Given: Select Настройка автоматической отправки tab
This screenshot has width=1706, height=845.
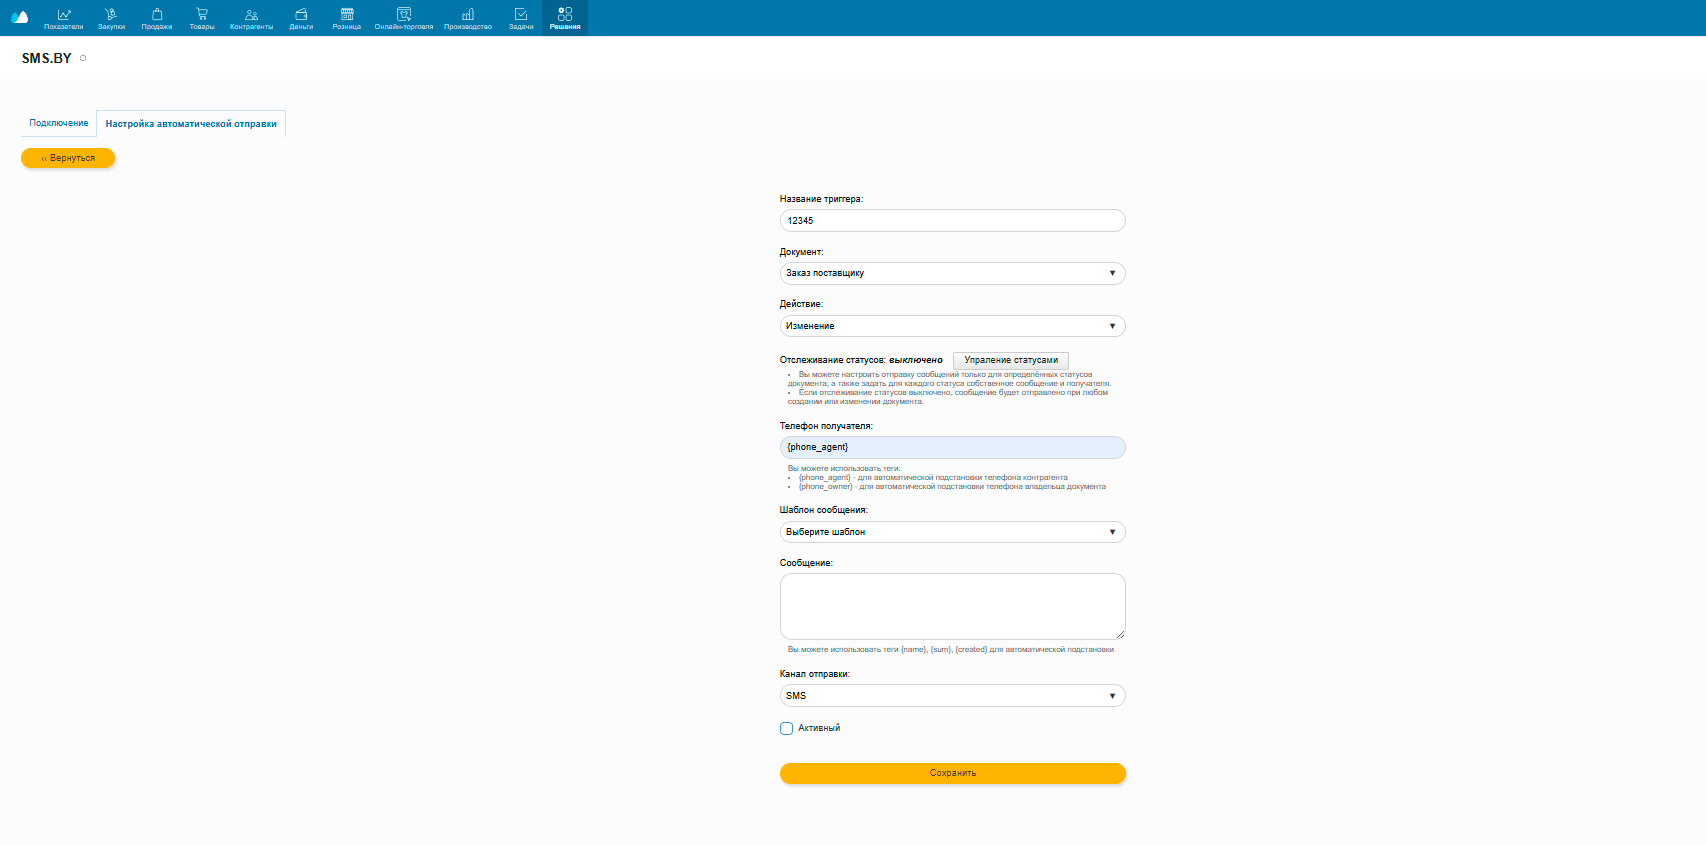Looking at the screenshot, I should [191, 124].
